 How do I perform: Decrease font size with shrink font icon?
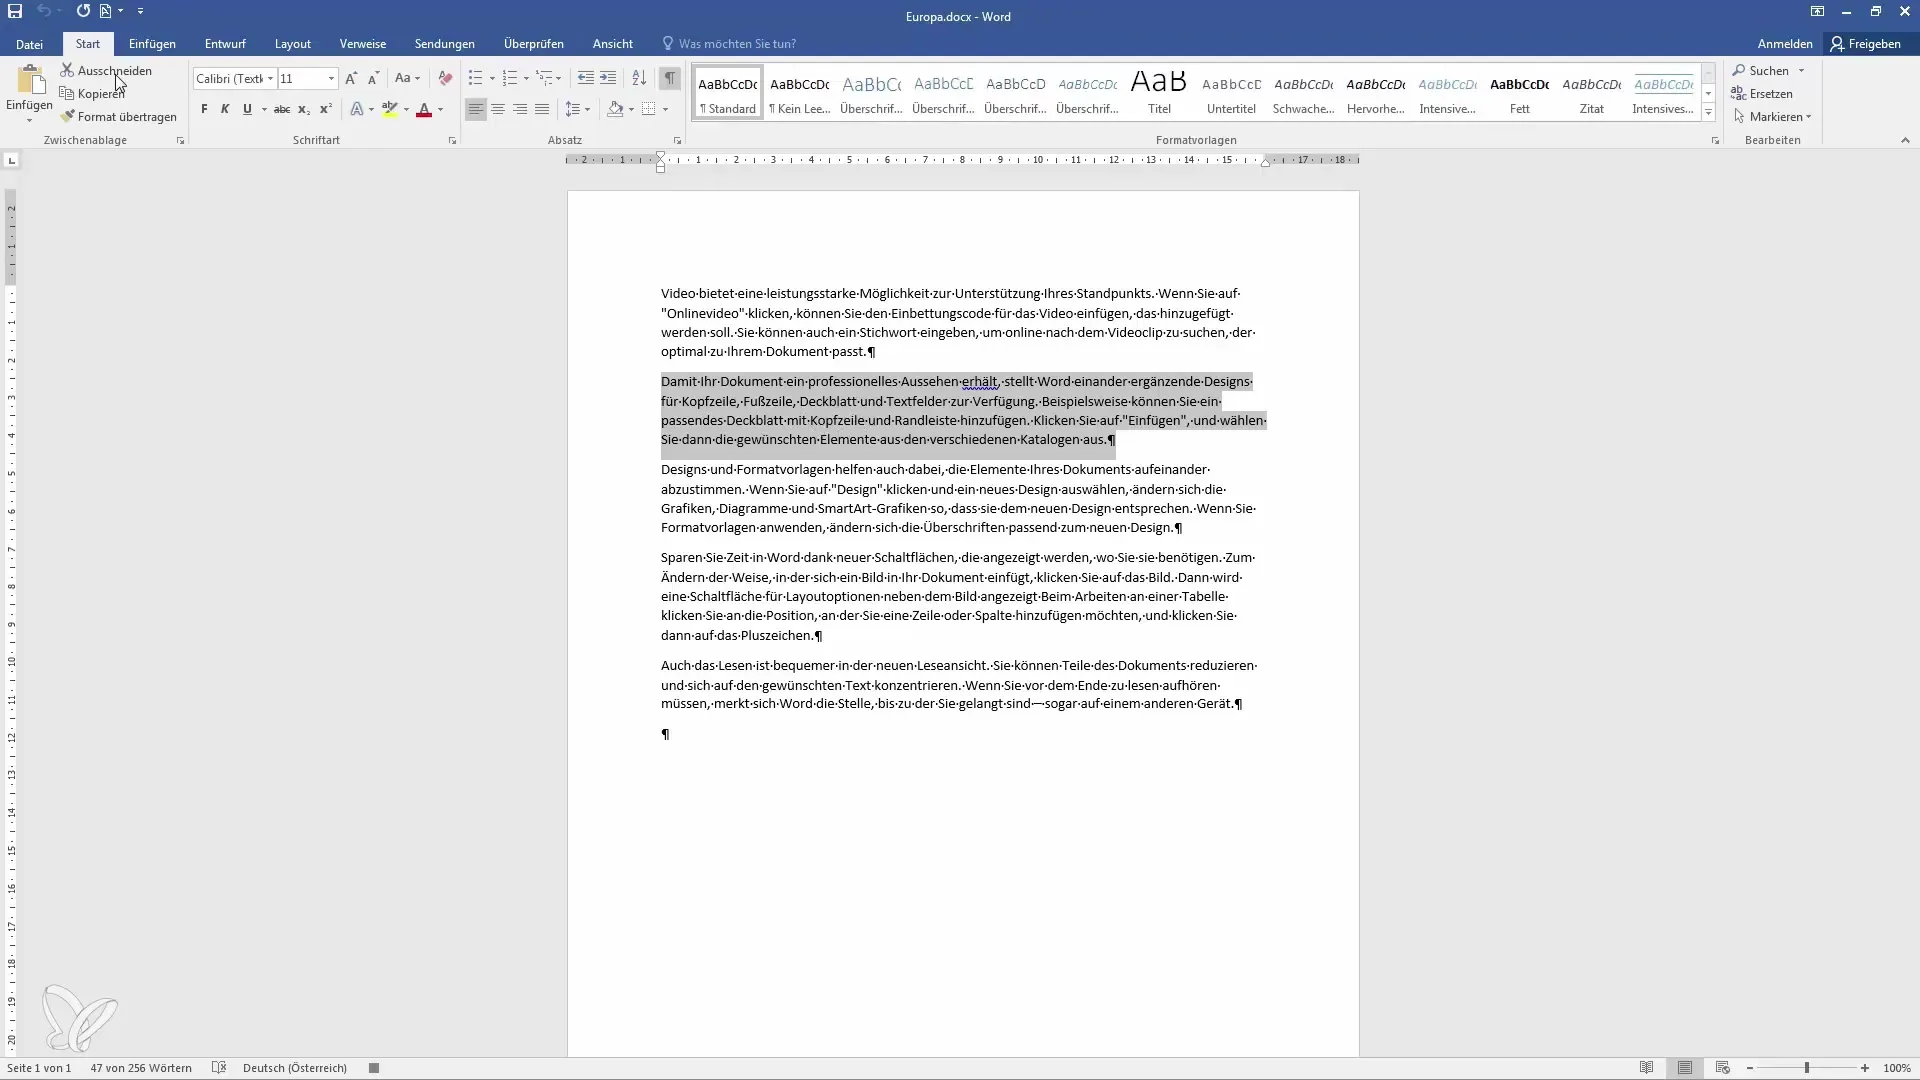pos(374,78)
